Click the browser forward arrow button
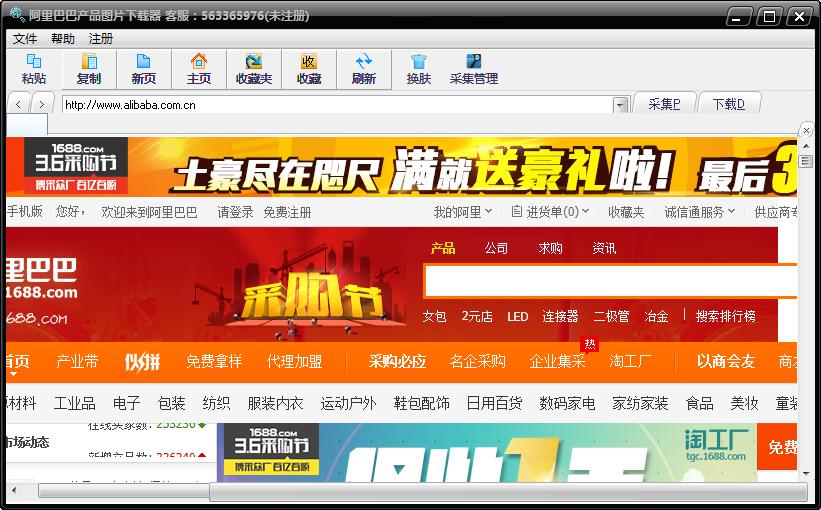The image size is (821, 510). coord(41,104)
